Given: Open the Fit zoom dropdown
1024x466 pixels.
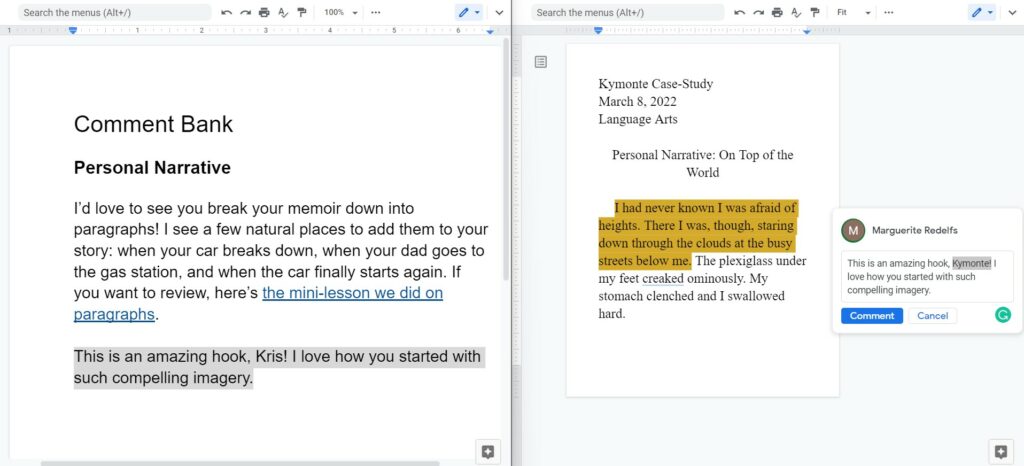Looking at the screenshot, I should point(854,12).
